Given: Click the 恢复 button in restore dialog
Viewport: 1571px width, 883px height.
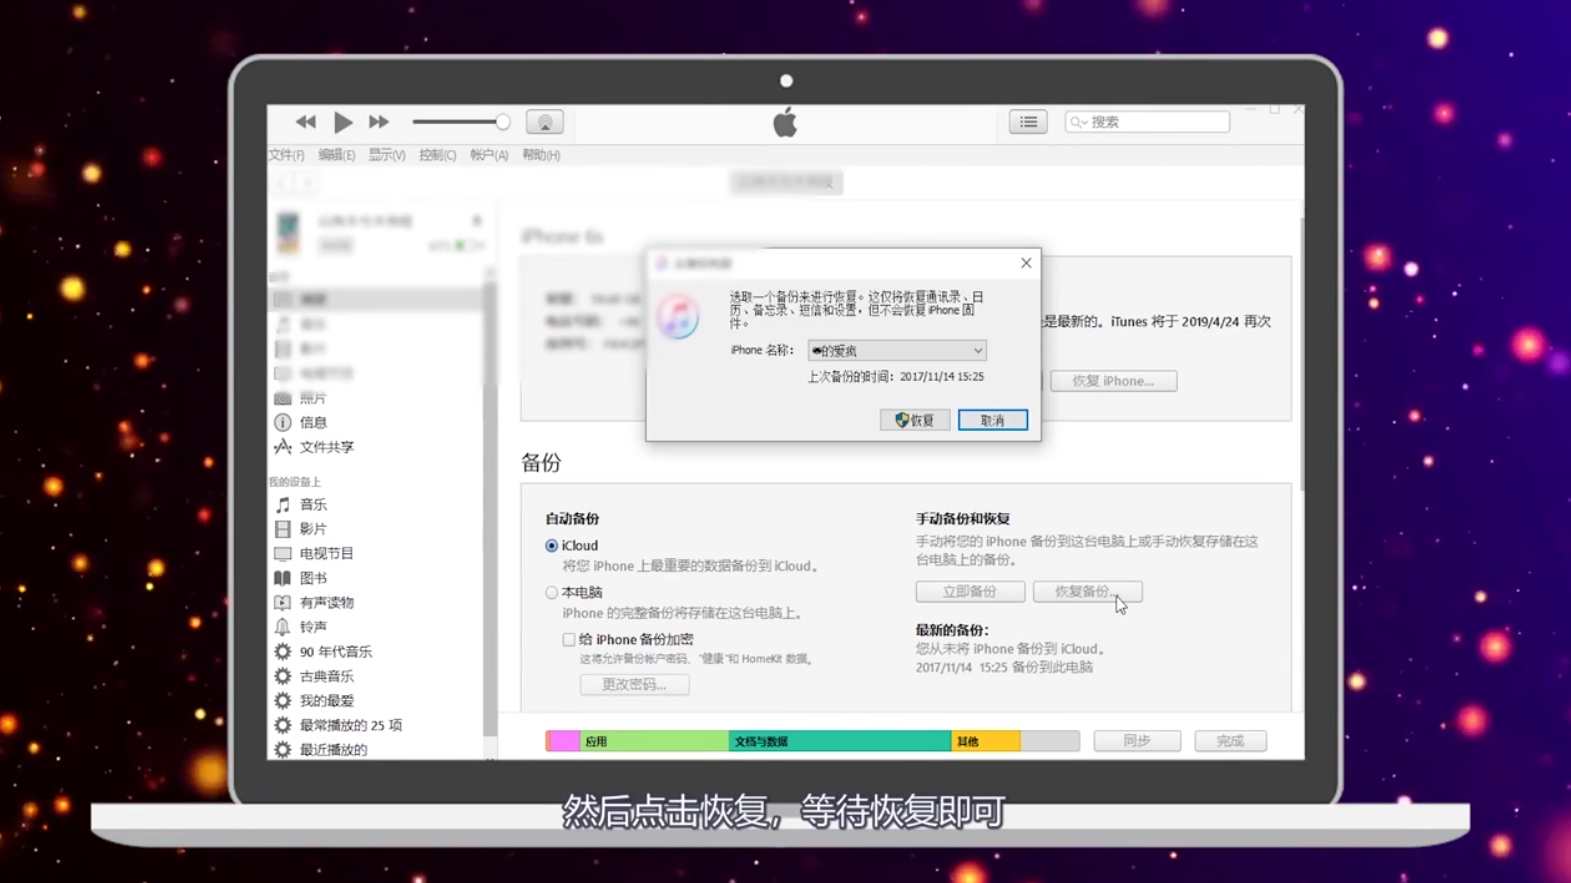Looking at the screenshot, I should click(x=915, y=421).
